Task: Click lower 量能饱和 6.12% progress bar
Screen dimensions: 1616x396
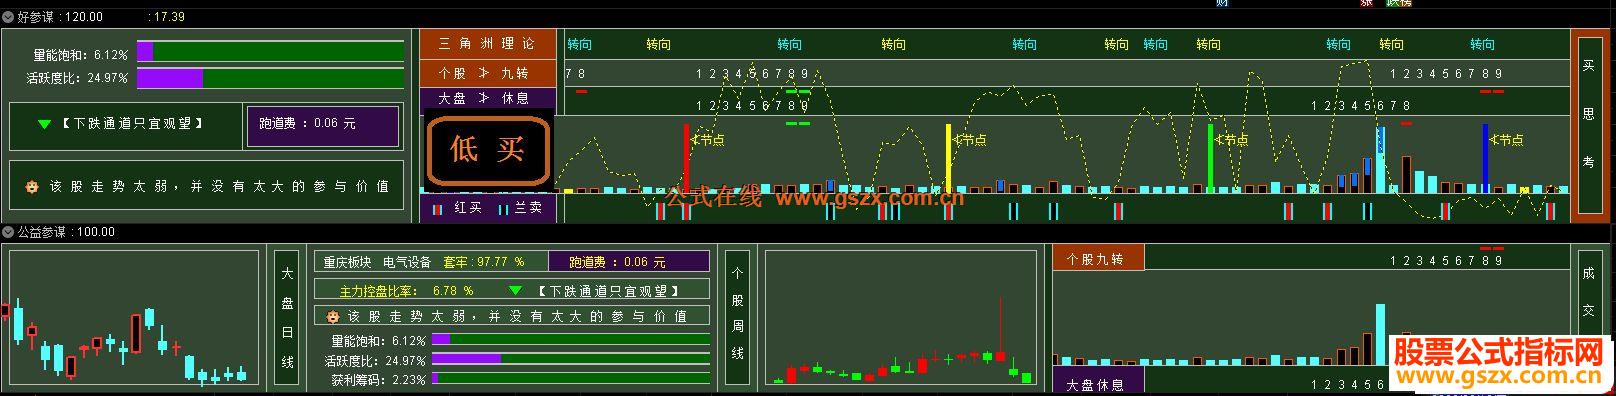Action: click(x=571, y=340)
